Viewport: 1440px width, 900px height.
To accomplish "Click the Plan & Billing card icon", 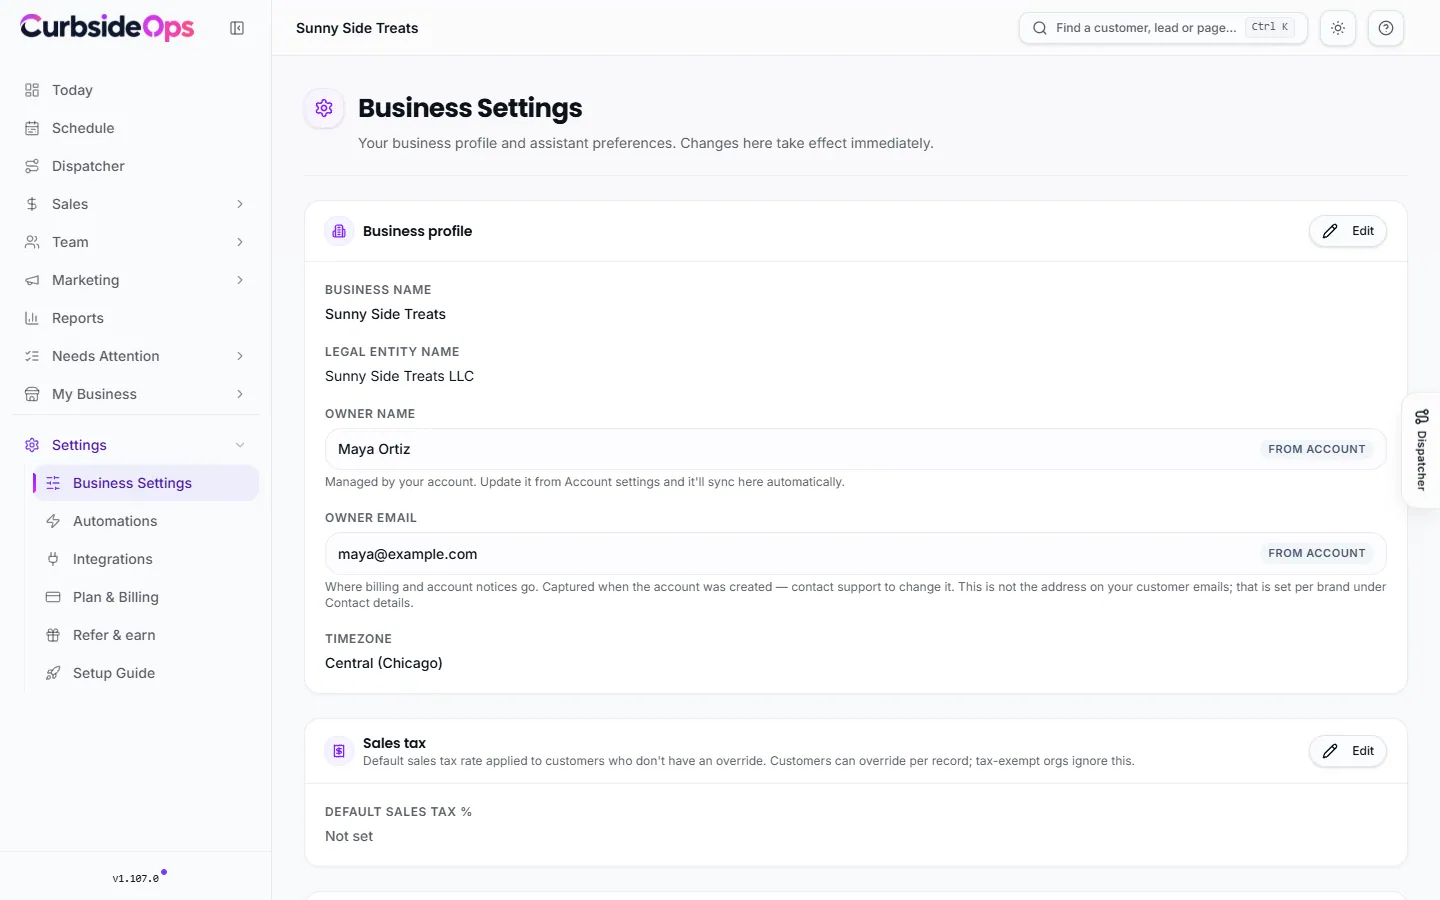I will [x=53, y=597].
